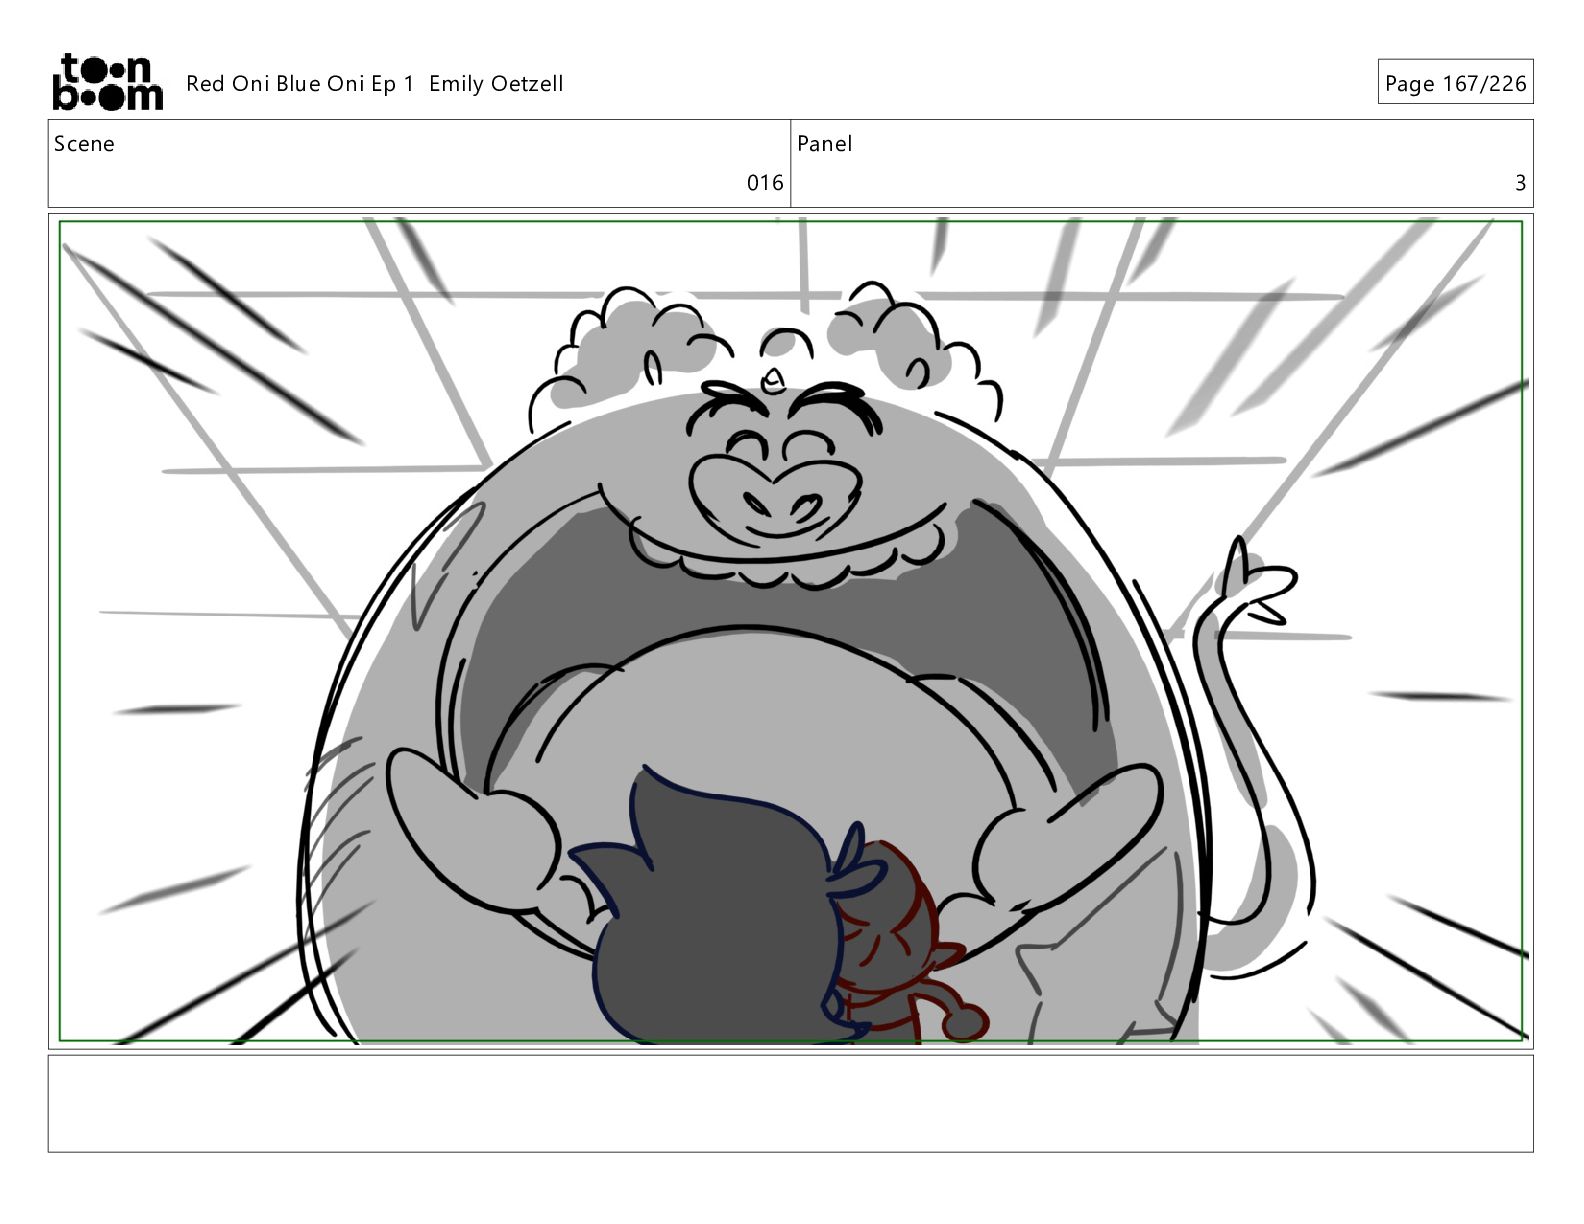This screenshot has height=1224, width=1584.
Task: Click the storyboard panel drawing
Action: click(x=791, y=631)
